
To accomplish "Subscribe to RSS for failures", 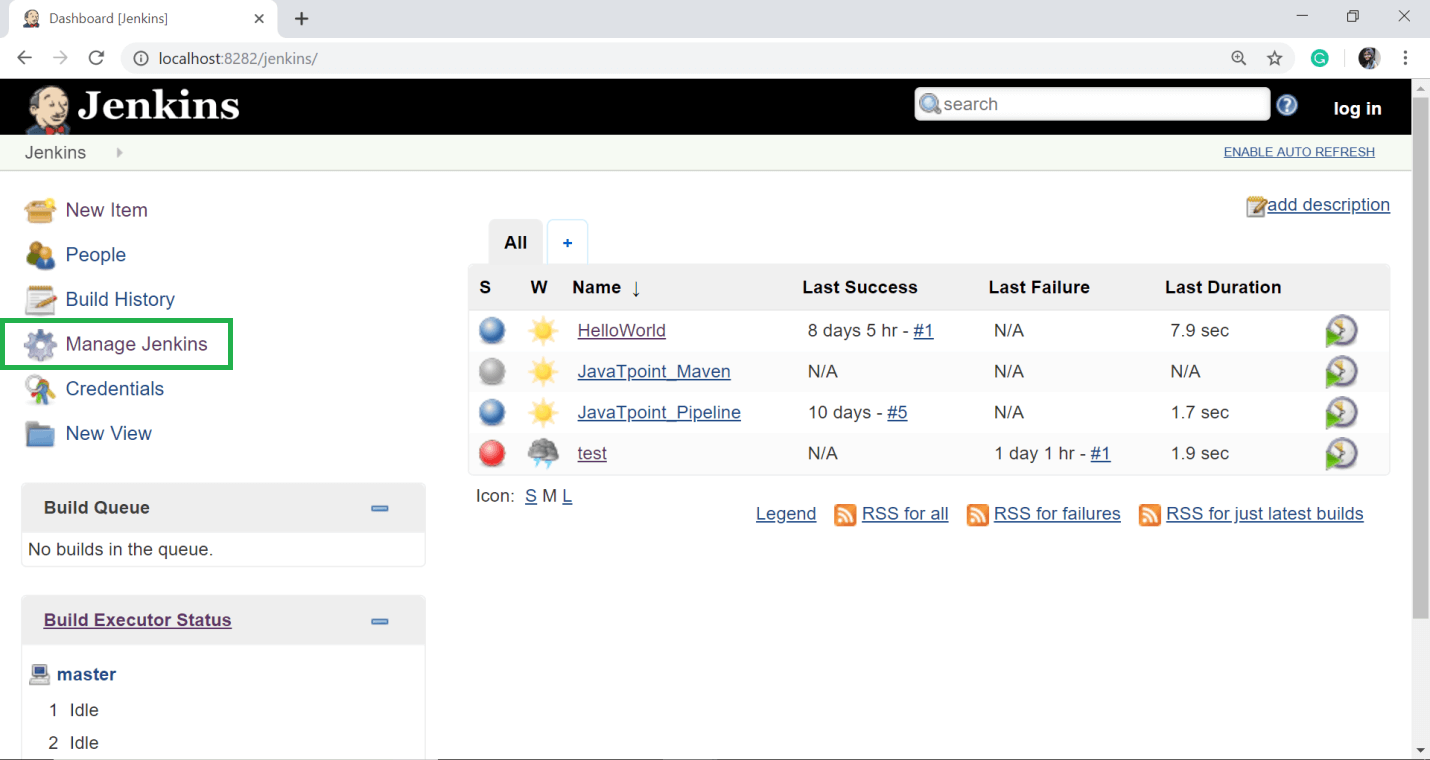I will pos(1057,514).
